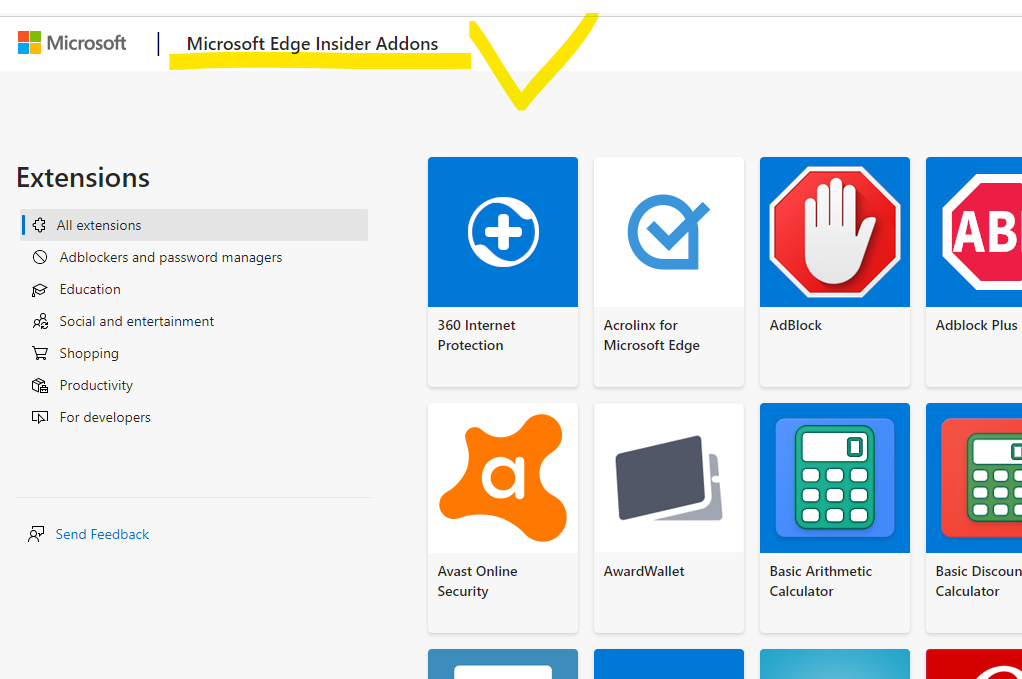Open the 360 Internet Protection icon tile
The image size is (1022, 679).
(x=503, y=232)
